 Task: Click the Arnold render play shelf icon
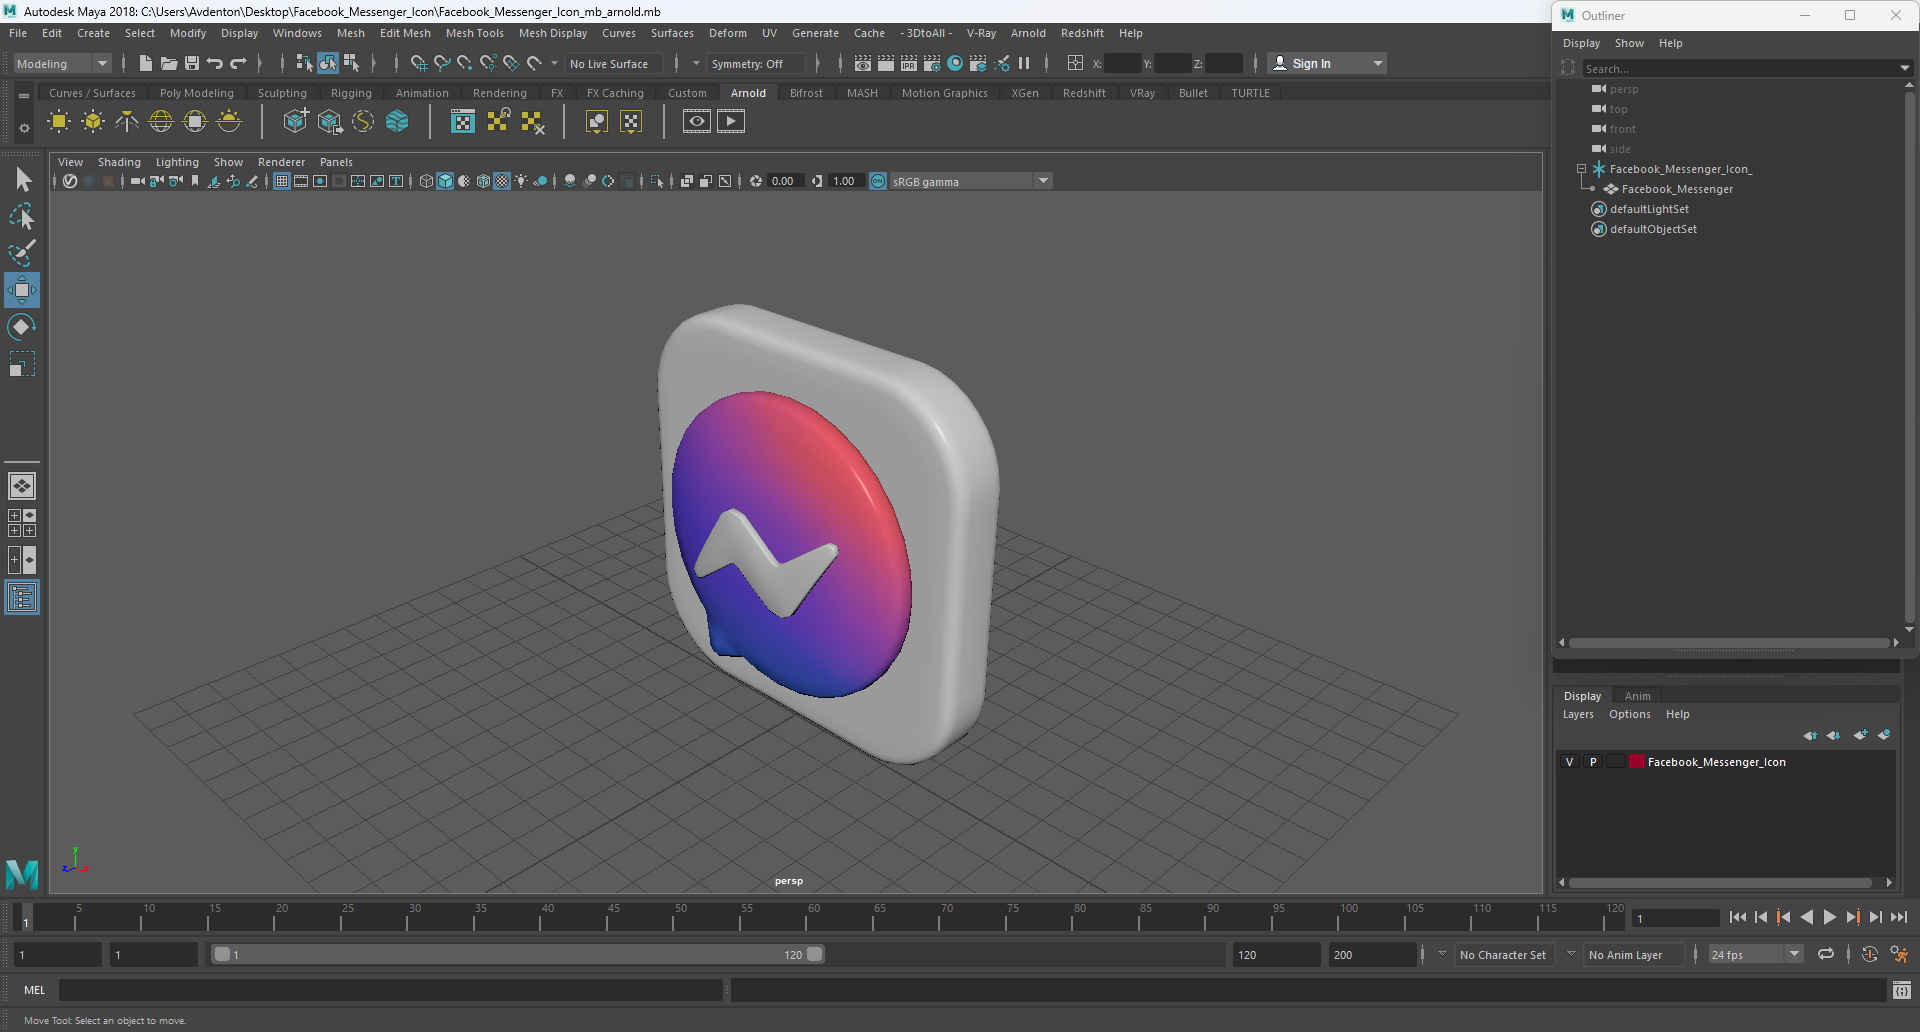coord(731,121)
